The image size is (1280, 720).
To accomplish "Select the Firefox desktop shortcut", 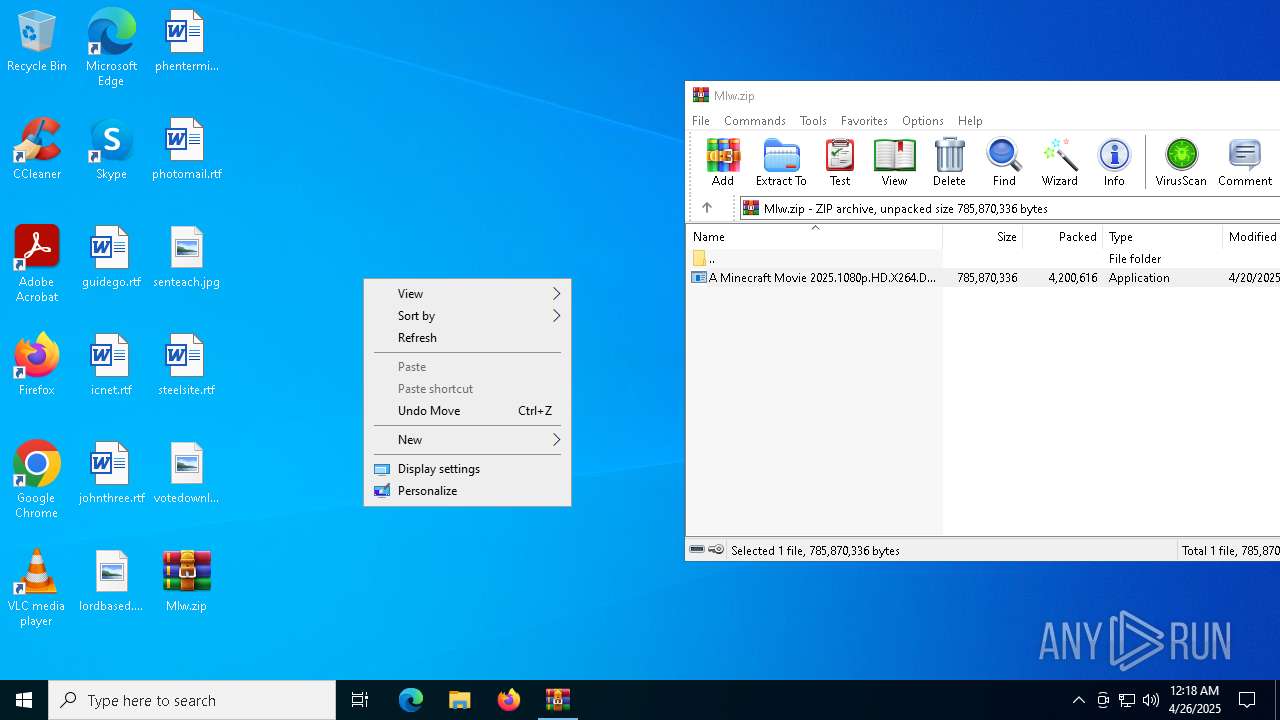I will click(37, 365).
